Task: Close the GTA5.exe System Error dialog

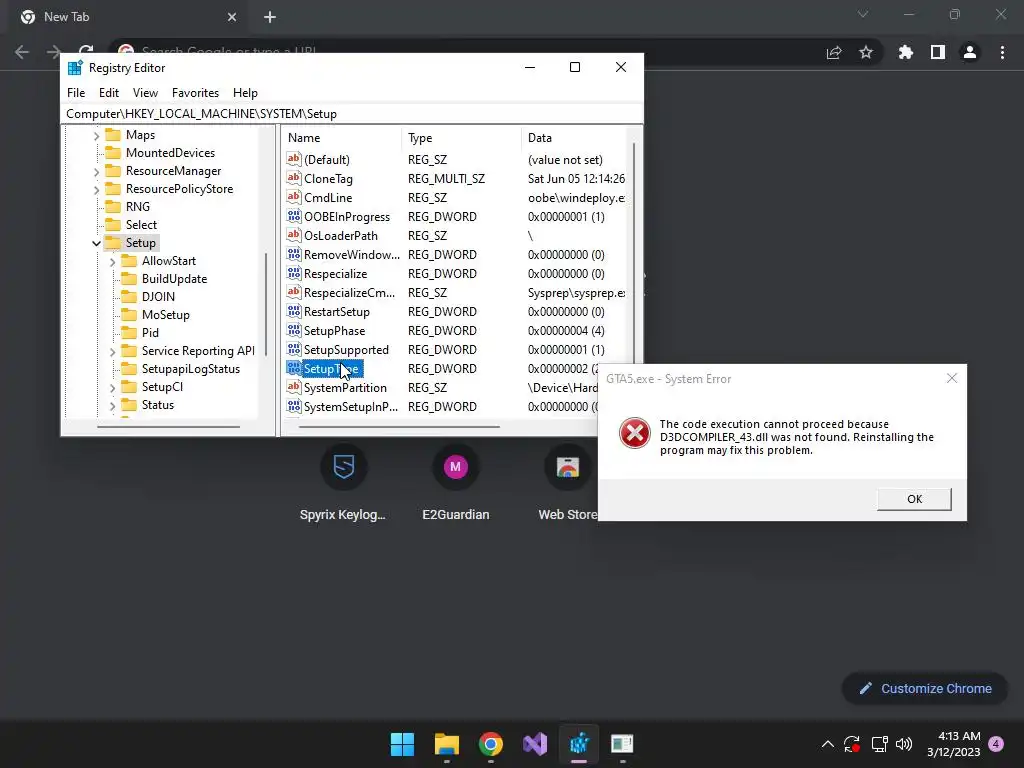Action: 952,378
